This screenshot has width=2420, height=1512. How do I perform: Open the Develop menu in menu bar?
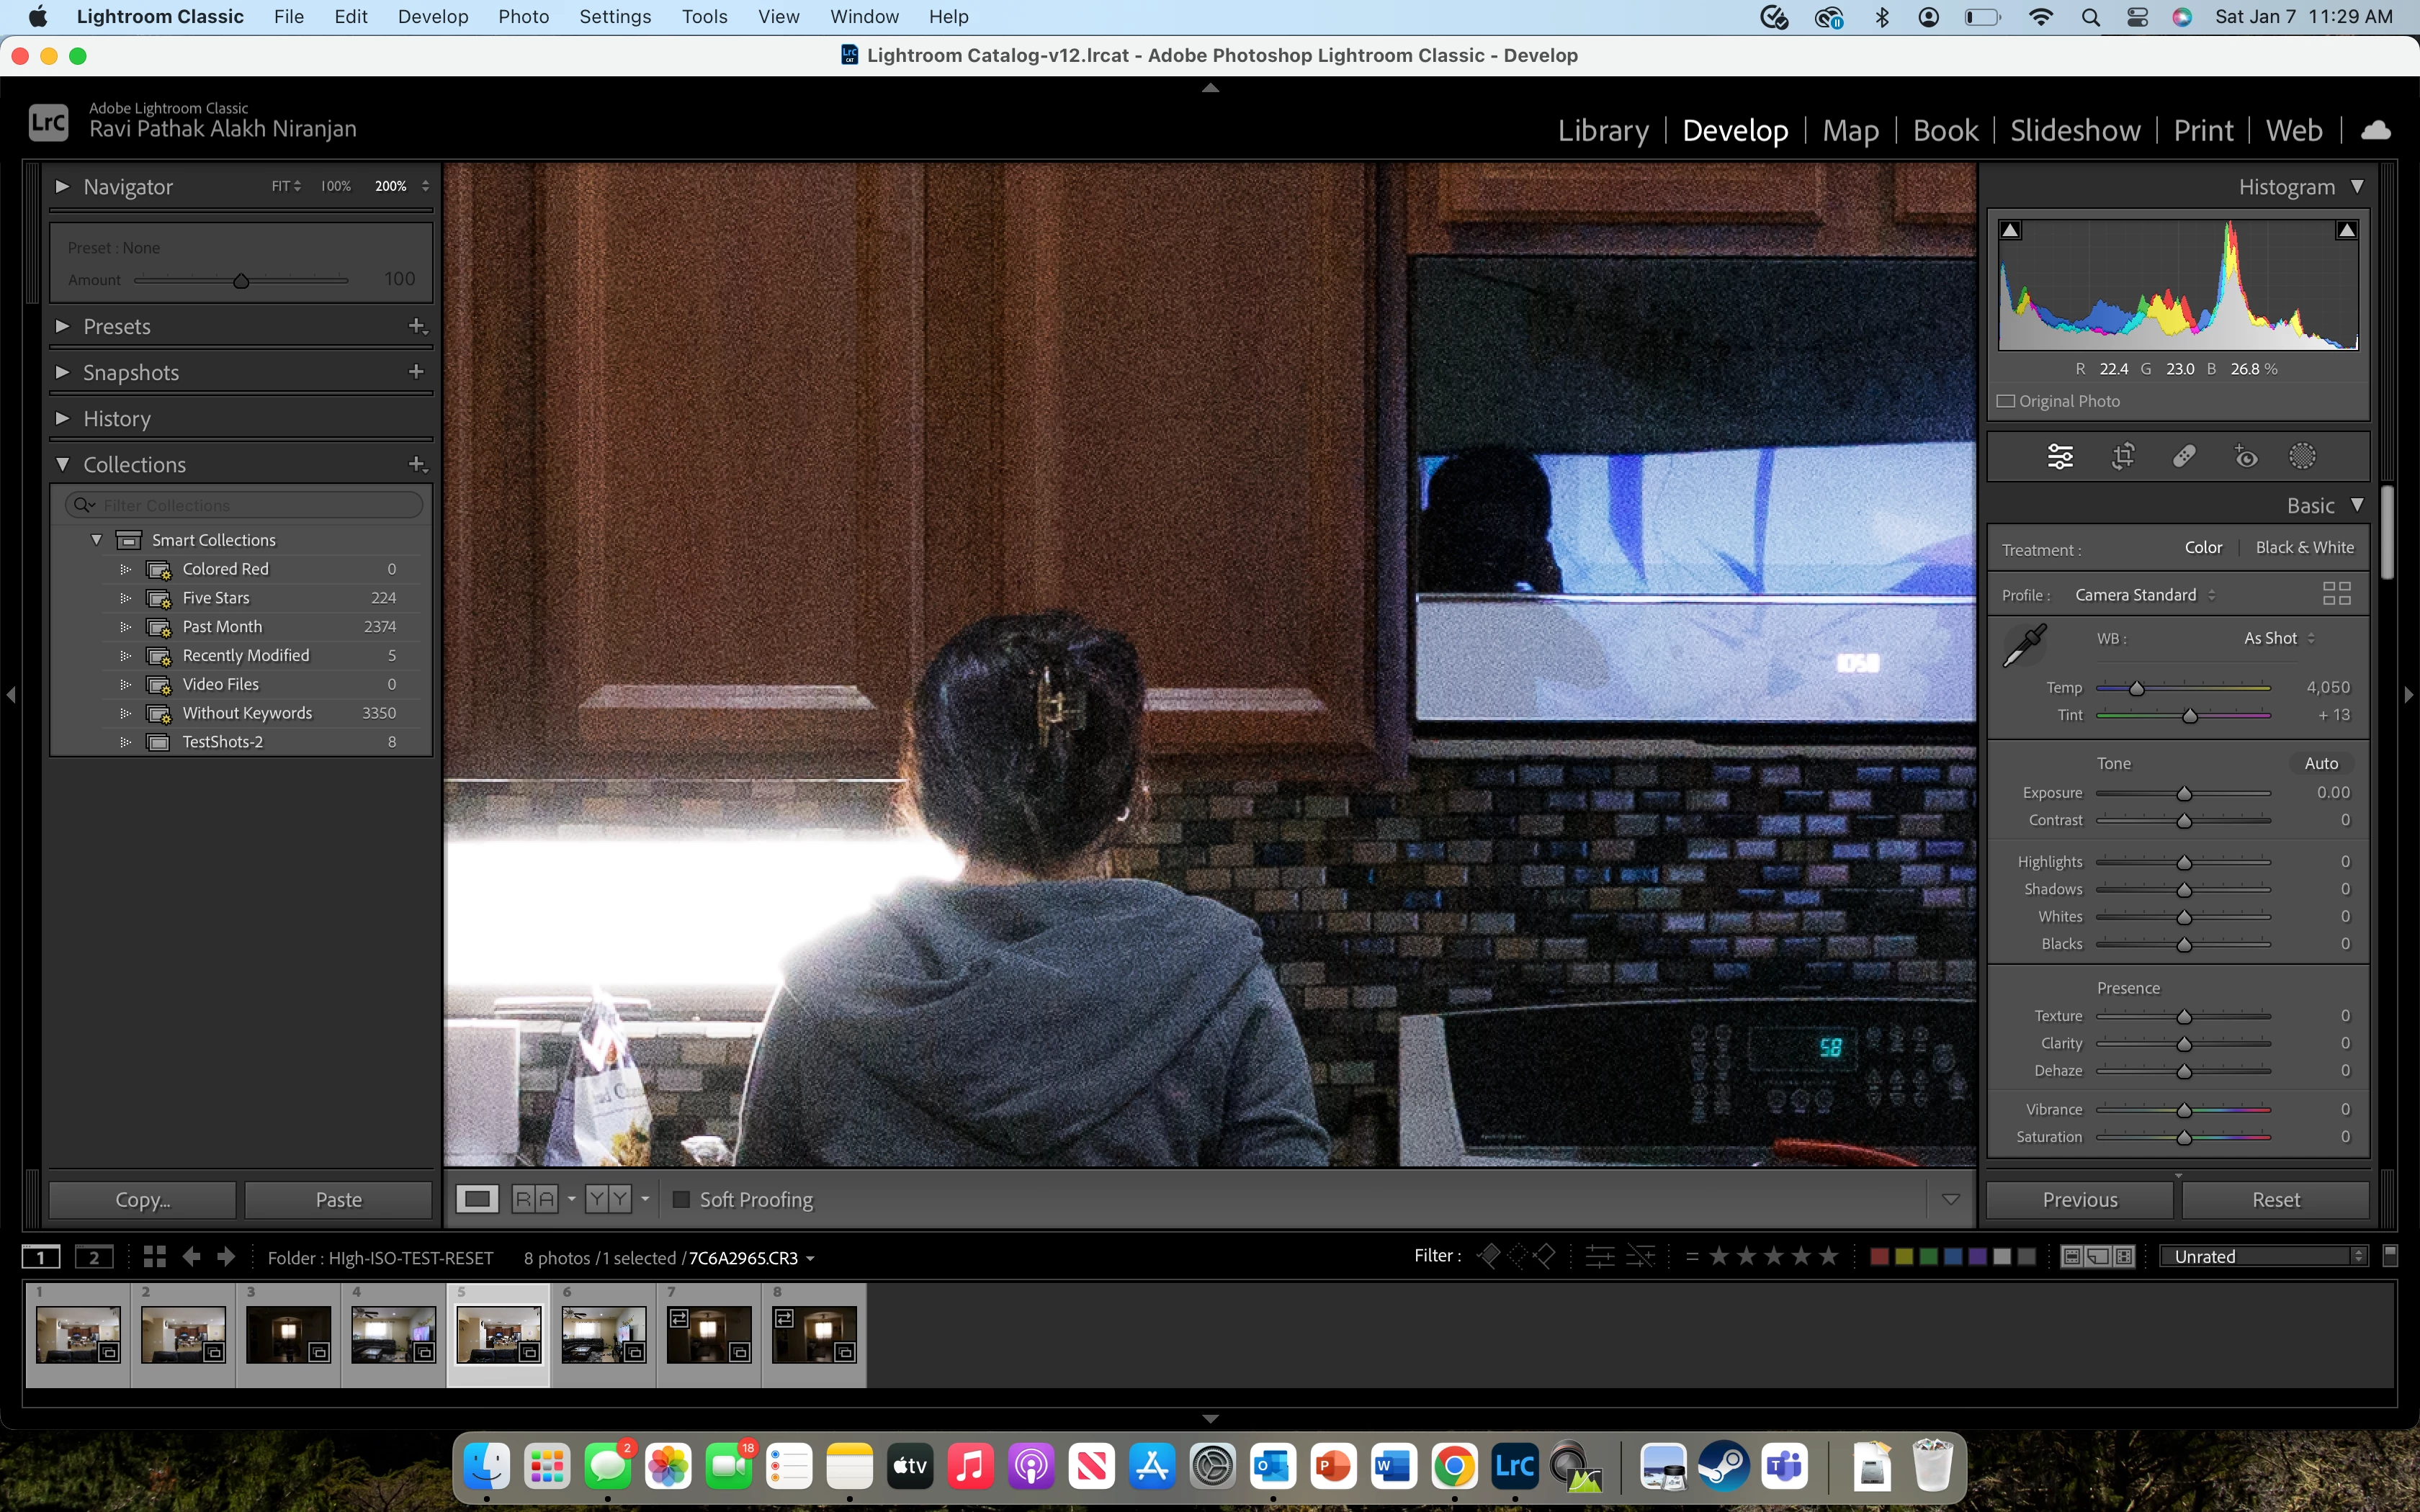pyautogui.click(x=432, y=17)
